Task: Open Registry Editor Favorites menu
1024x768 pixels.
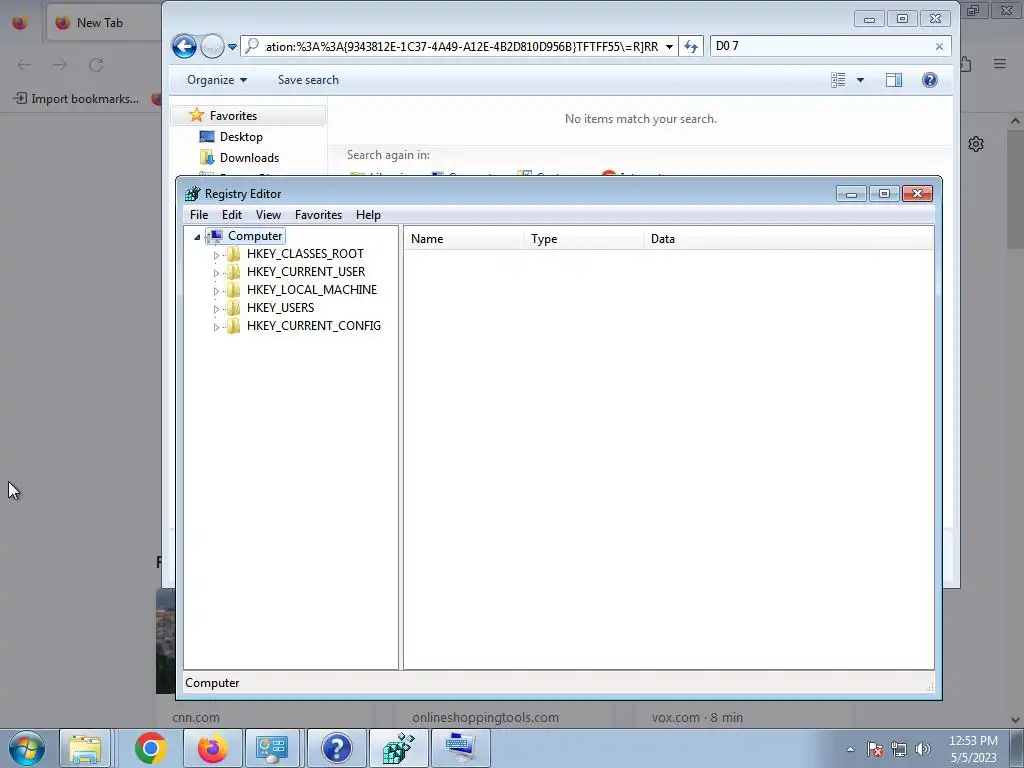Action: 318,215
